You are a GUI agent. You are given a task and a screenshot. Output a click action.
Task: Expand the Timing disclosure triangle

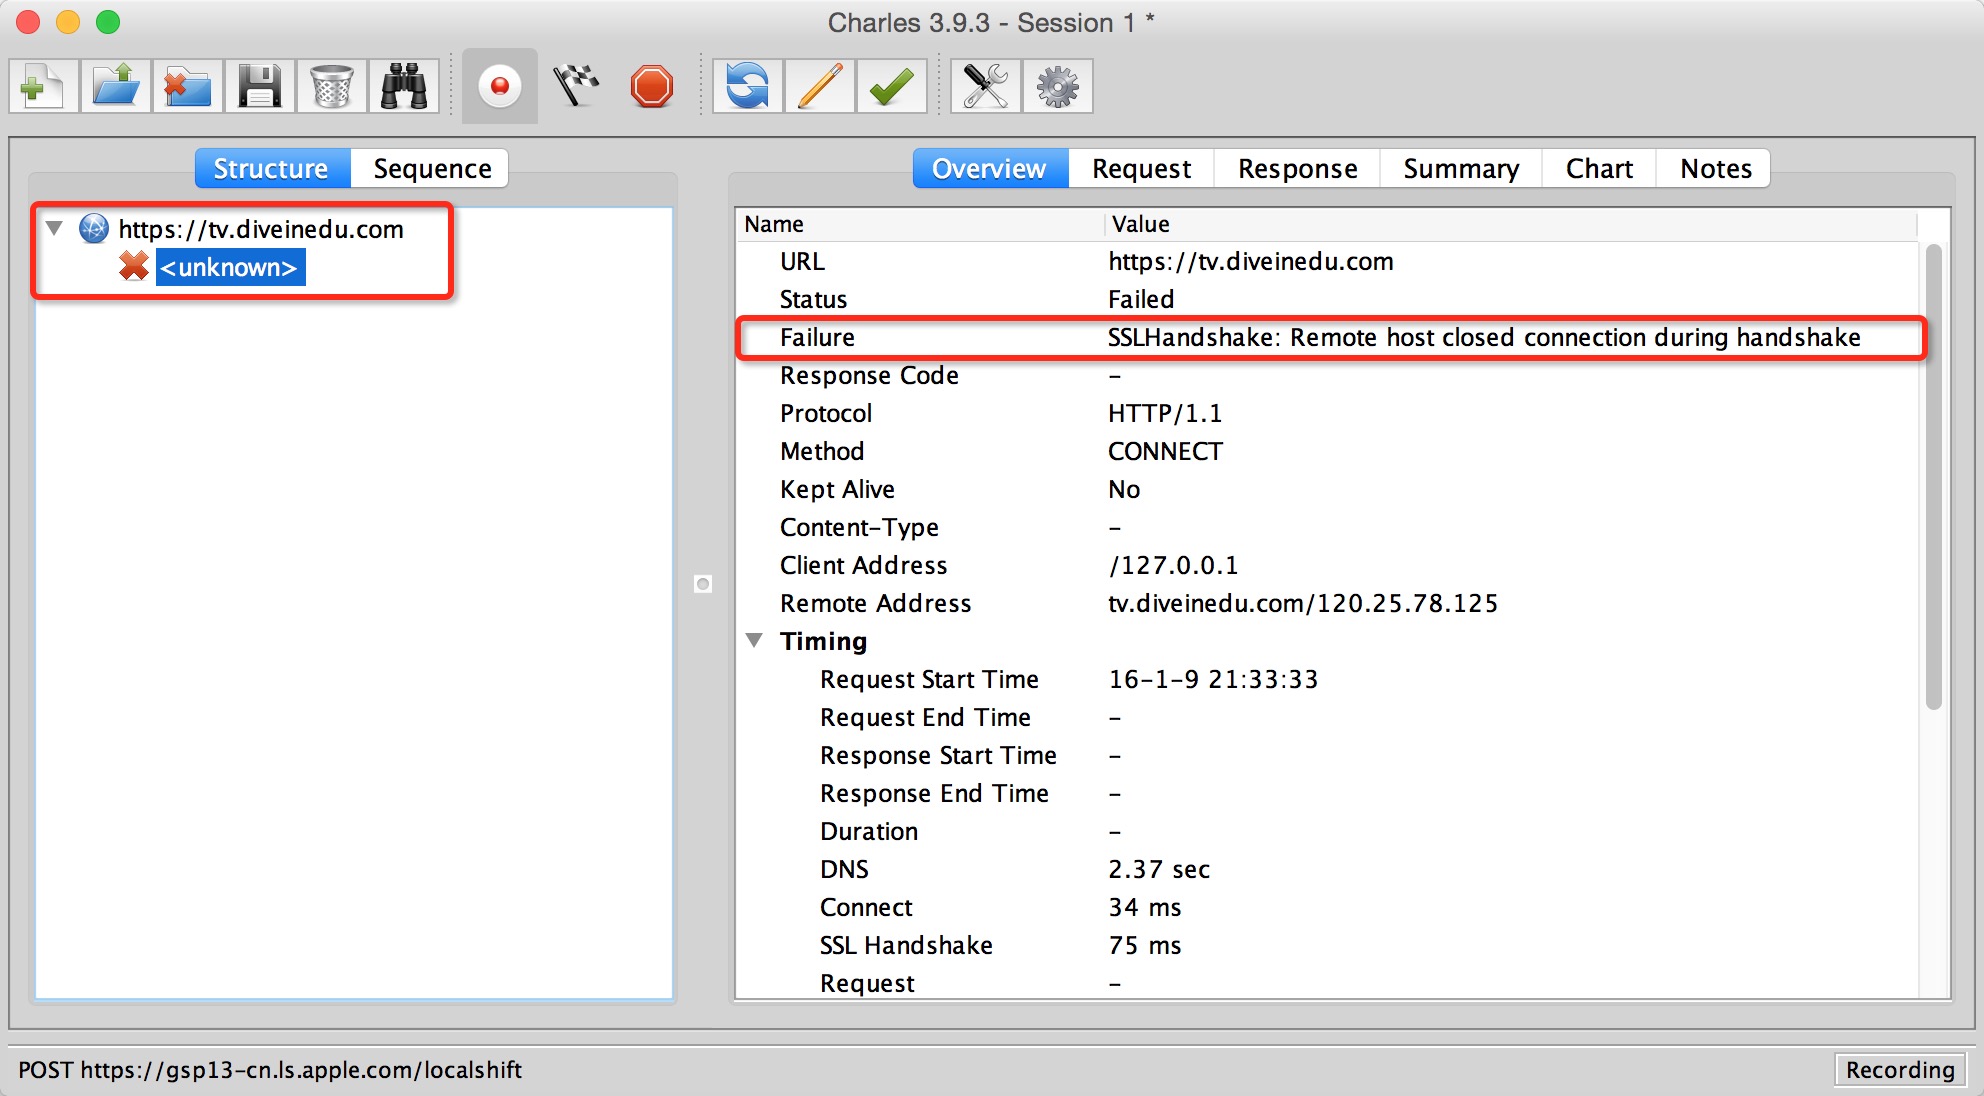tap(760, 640)
